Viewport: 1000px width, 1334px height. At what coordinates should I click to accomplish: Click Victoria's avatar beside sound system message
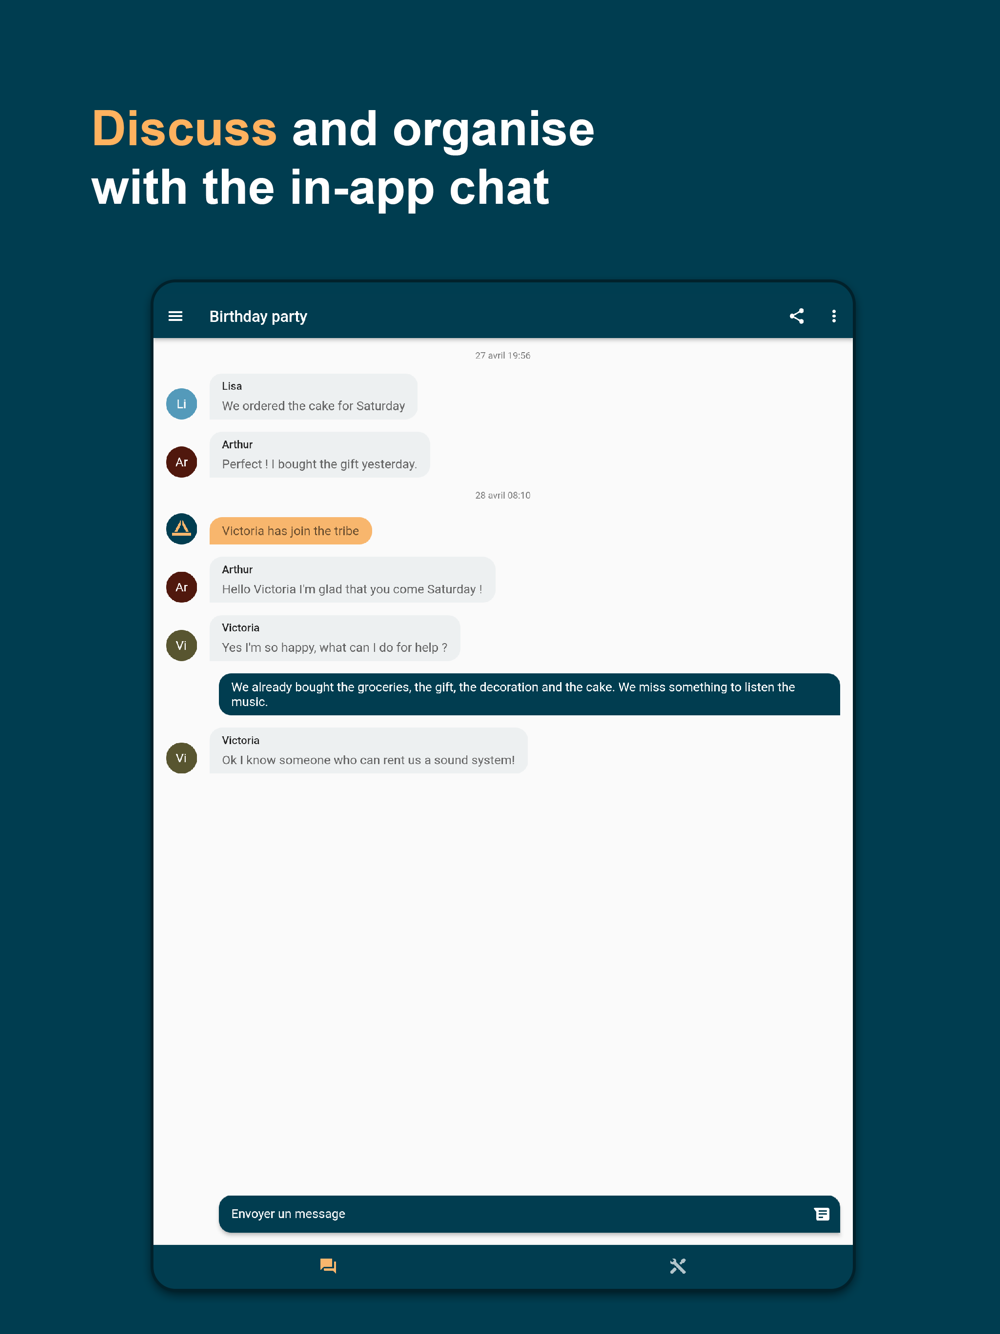[x=181, y=758]
